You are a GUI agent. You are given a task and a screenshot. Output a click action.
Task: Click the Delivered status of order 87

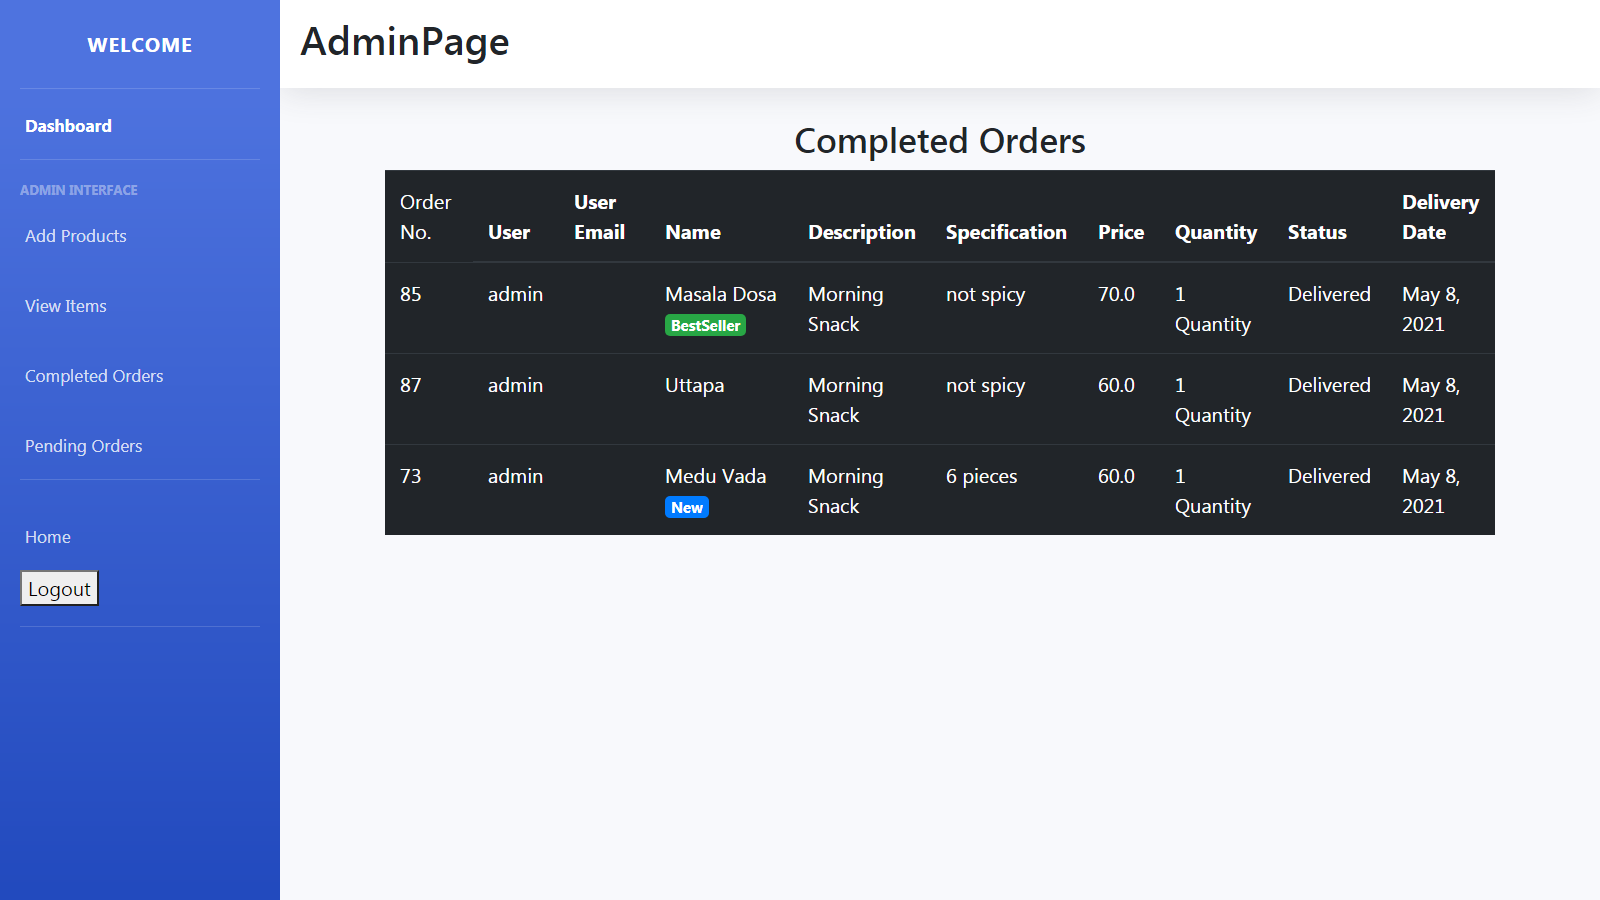coord(1329,385)
